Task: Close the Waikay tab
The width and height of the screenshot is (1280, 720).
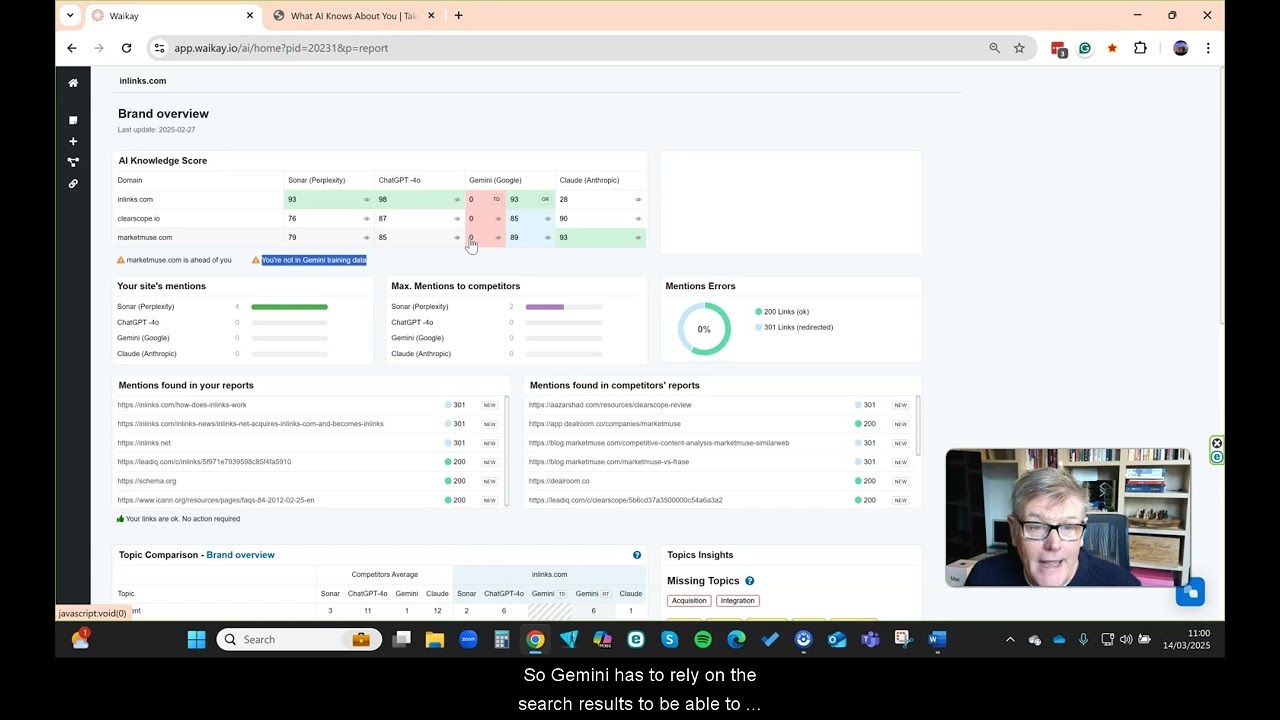Action: (x=250, y=16)
